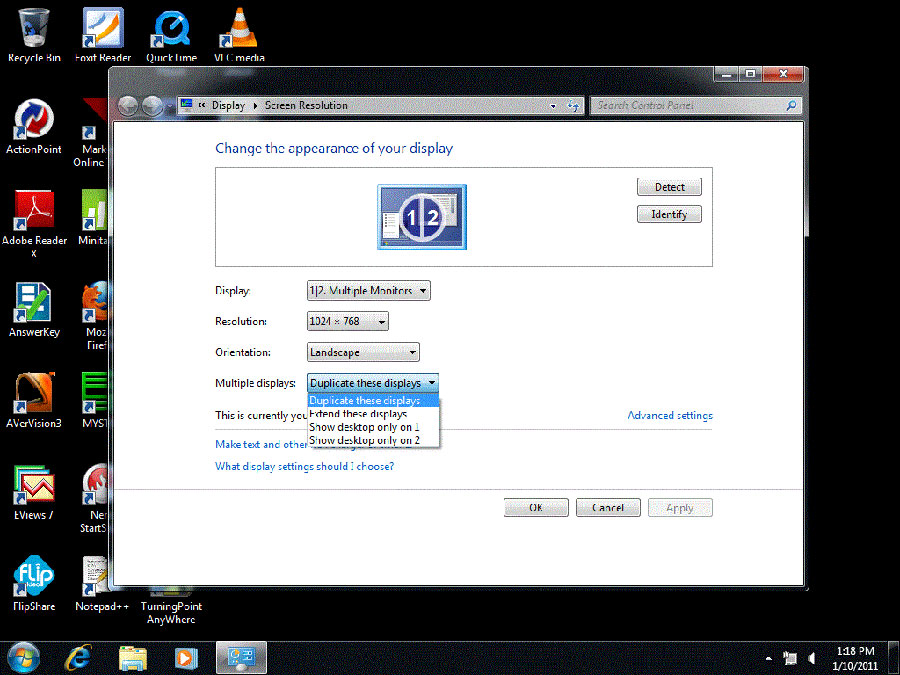The image size is (900, 675).
Task: Launch the QuickTime desktop shortcut
Action: click(x=172, y=30)
